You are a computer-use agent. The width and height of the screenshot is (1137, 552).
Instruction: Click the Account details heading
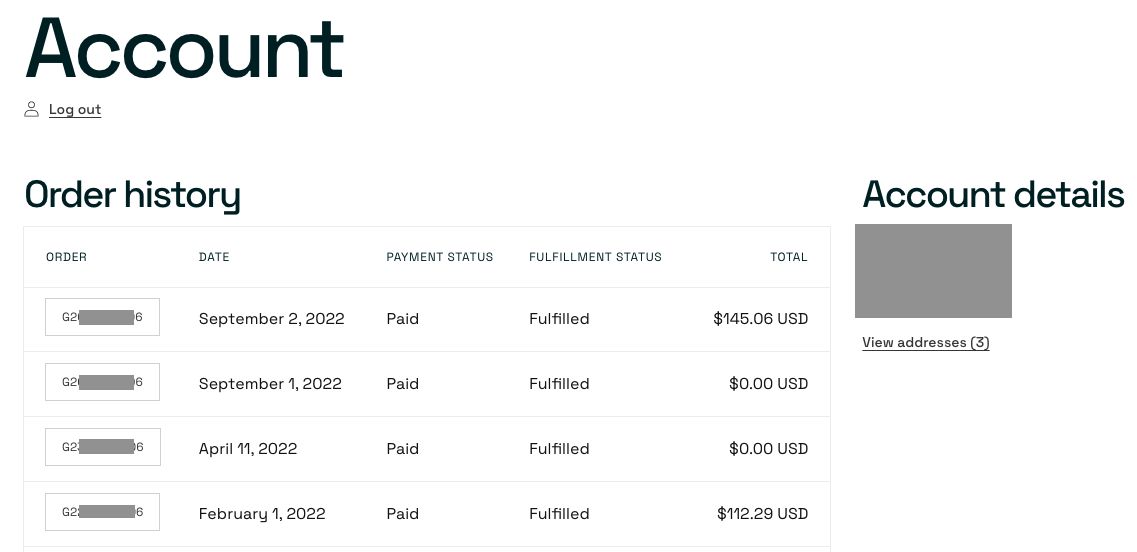click(x=993, y=194)
